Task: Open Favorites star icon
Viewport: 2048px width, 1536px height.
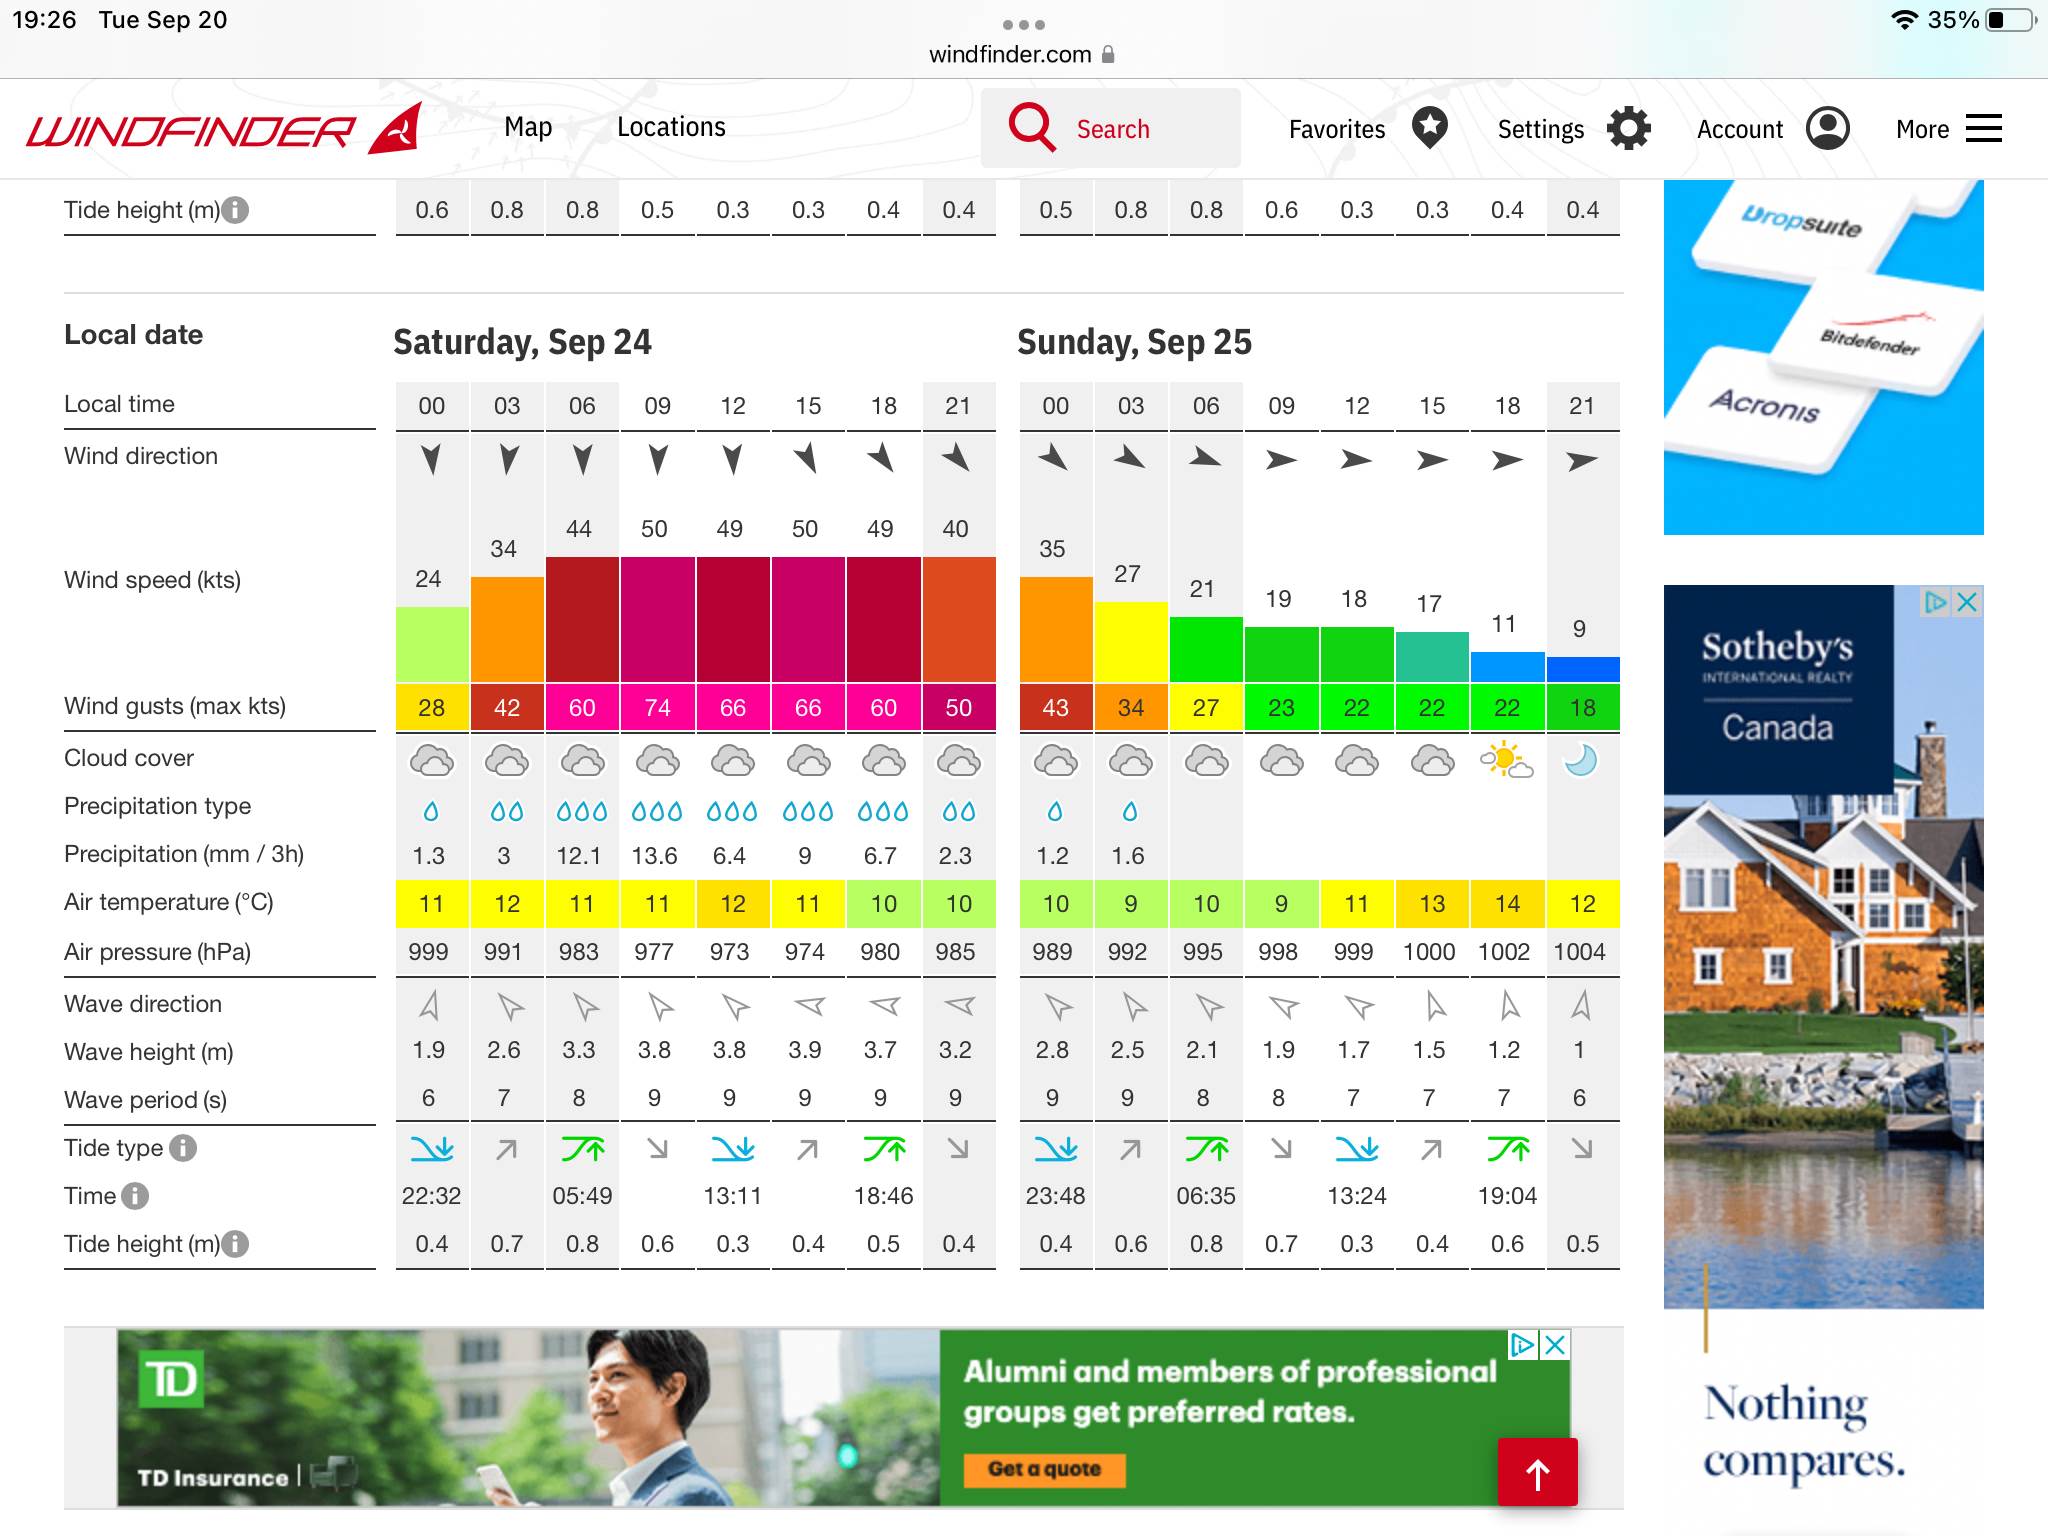Action: [x=1430, y=128]
